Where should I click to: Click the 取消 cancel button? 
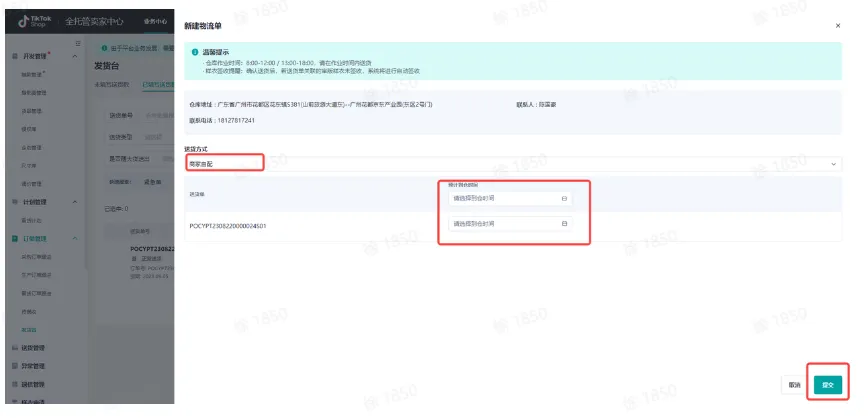click(794, 385)
